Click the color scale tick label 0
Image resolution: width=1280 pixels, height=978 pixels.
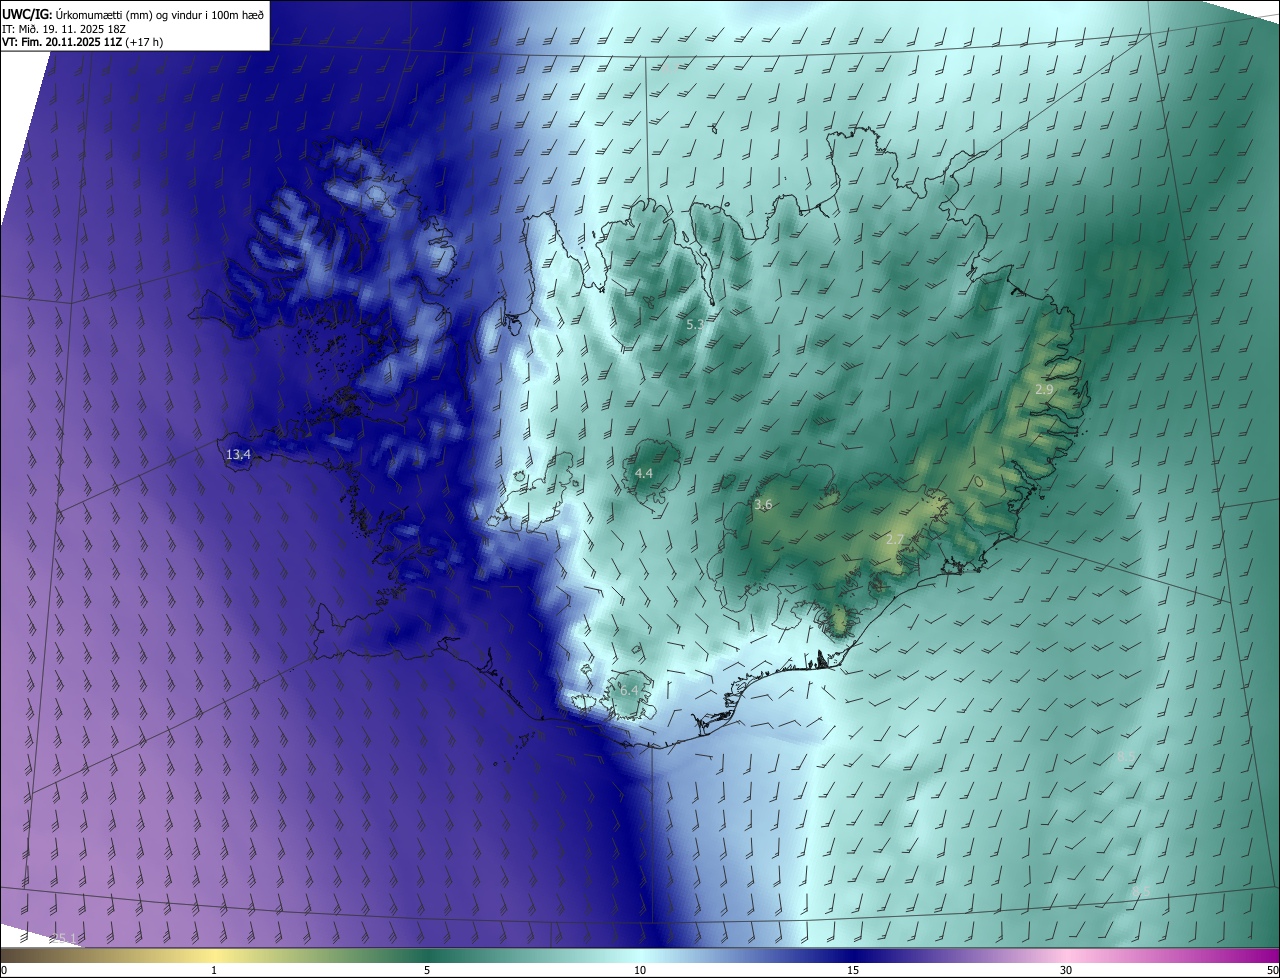(4, 970)
